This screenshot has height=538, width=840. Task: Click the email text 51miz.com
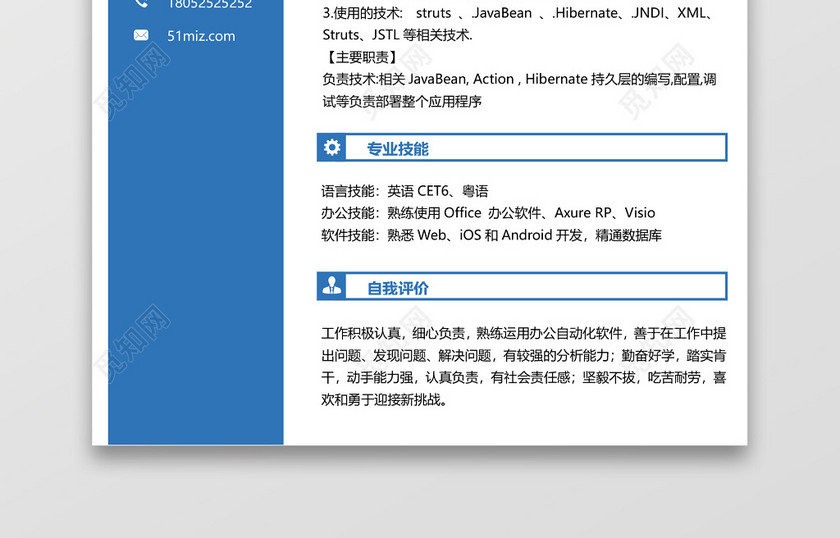(201, 36)
